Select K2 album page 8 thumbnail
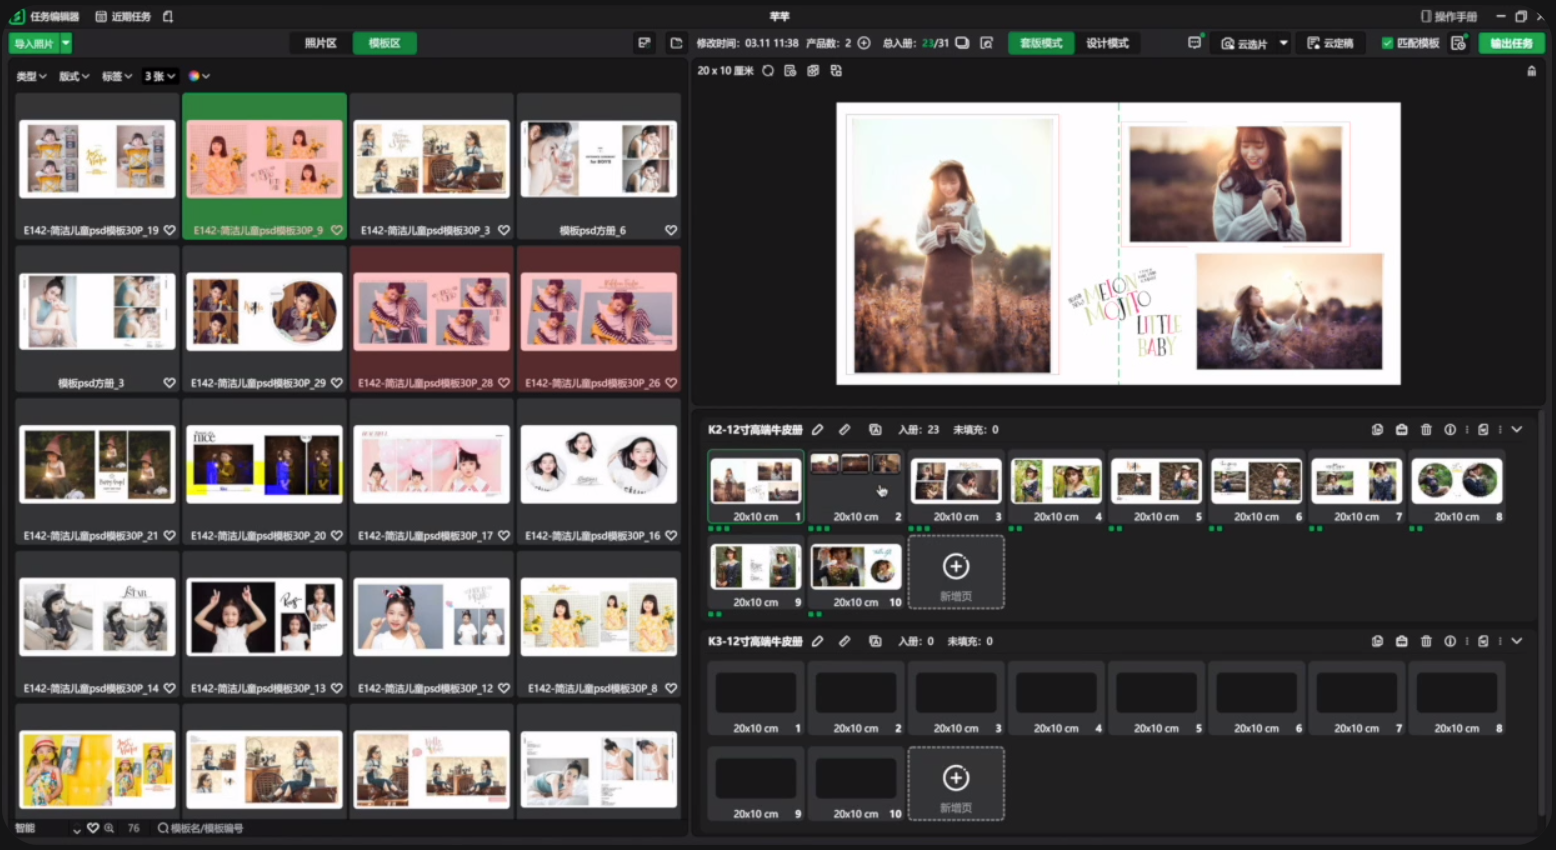This screenshot has height=850, width=1556. coord(1456,488)
